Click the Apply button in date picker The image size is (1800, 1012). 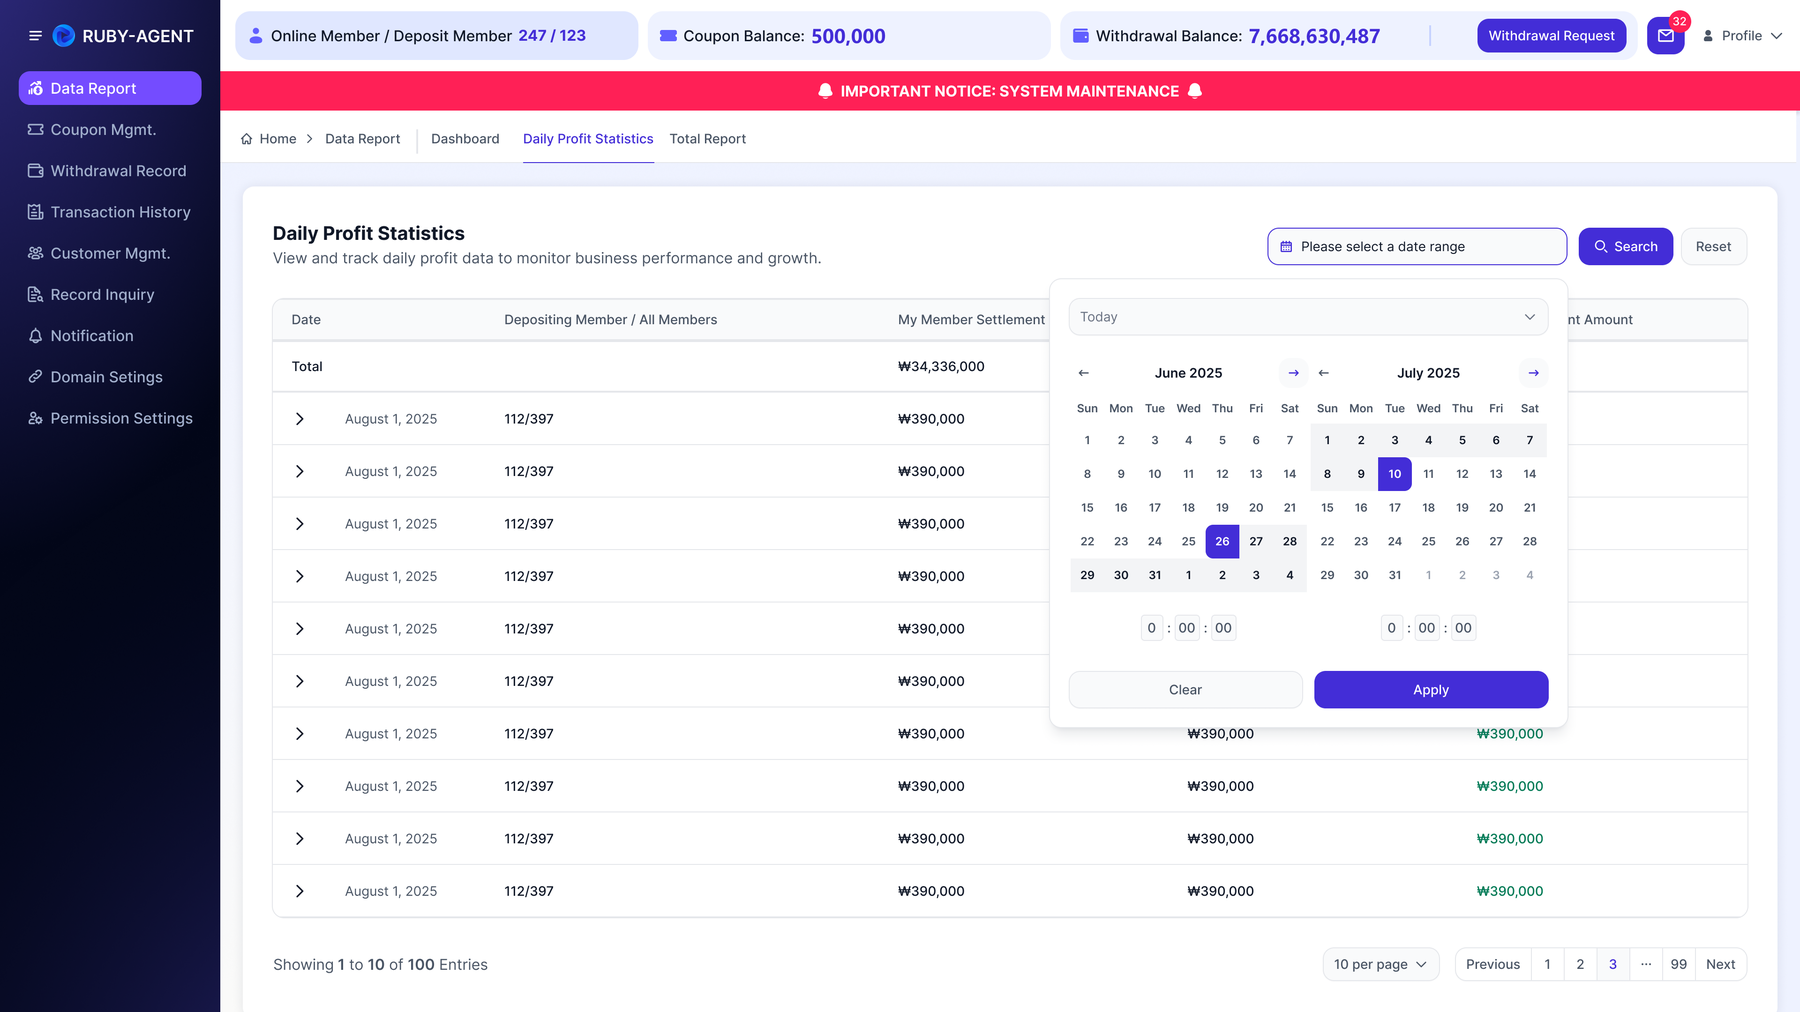pyautogui.click(x=1431, y=690)
